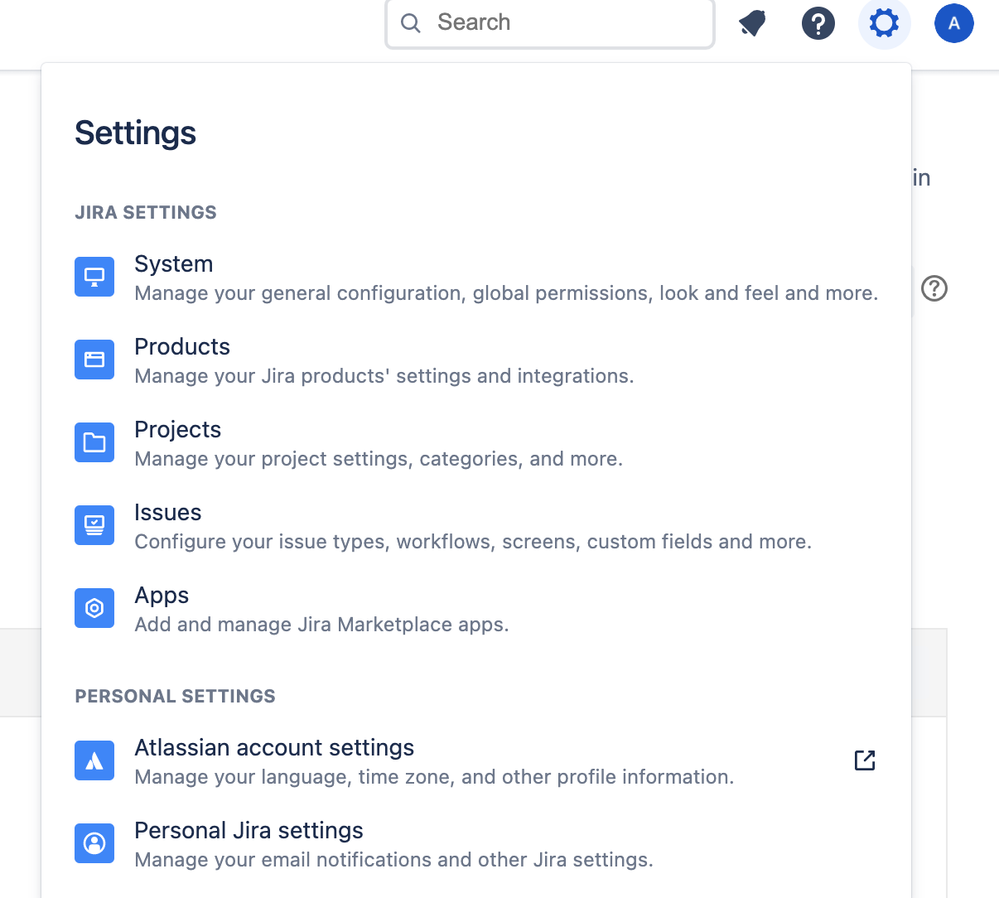This screenshot has width=999, height=898.
Task: Open the help question mark menu
Action: (x=818, y=24)
